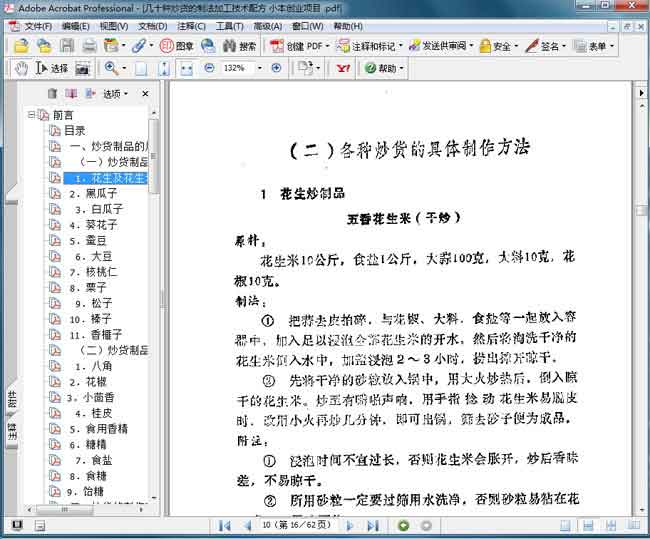Click the document vertical scrollbar thumb
The height and width of the screenshot is (539, 650).
click(x=640, y=211)
